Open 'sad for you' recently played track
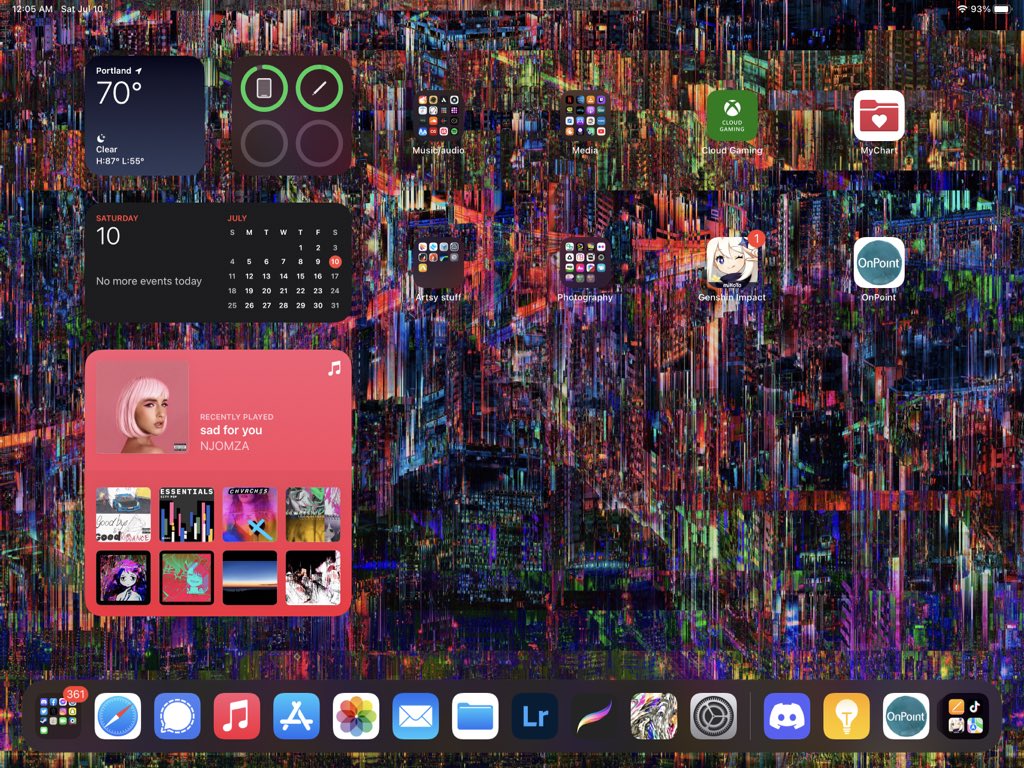1024x768 pixels. point(231,430)
